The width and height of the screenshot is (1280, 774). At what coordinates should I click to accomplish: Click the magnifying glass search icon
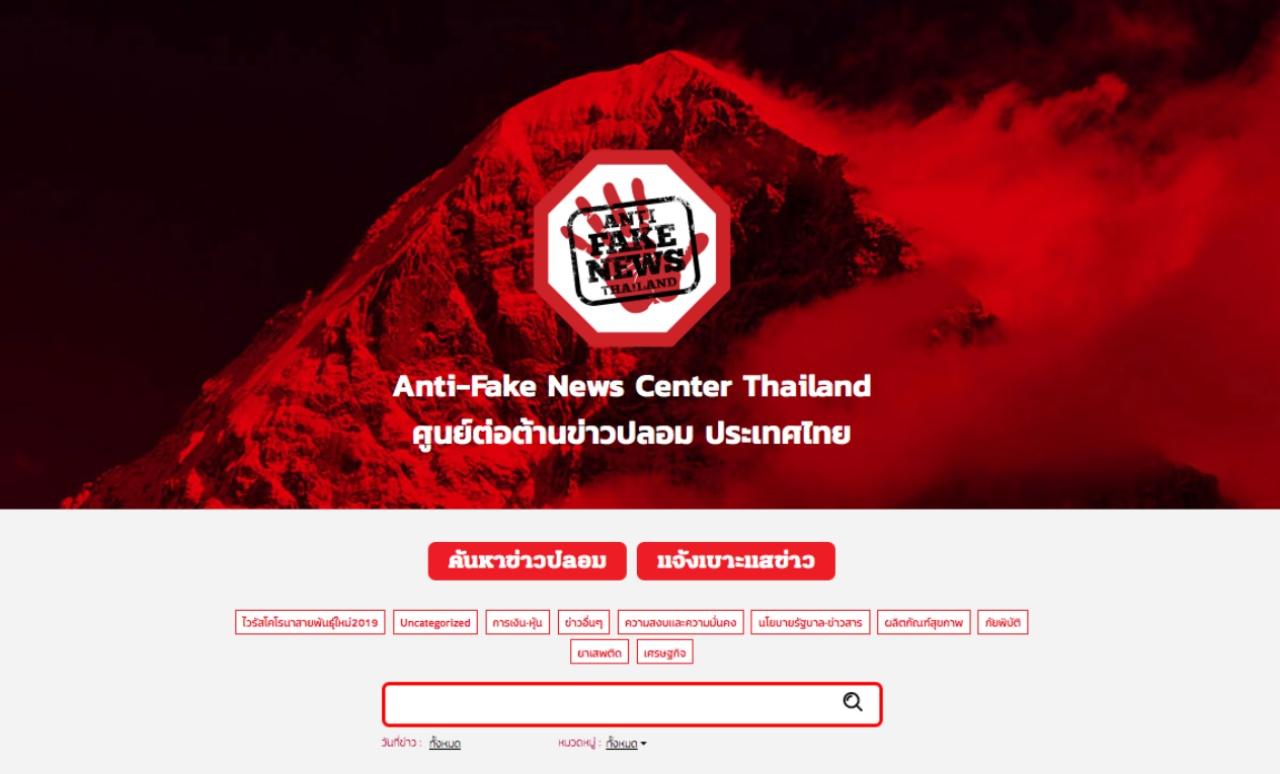pos(852,702)
